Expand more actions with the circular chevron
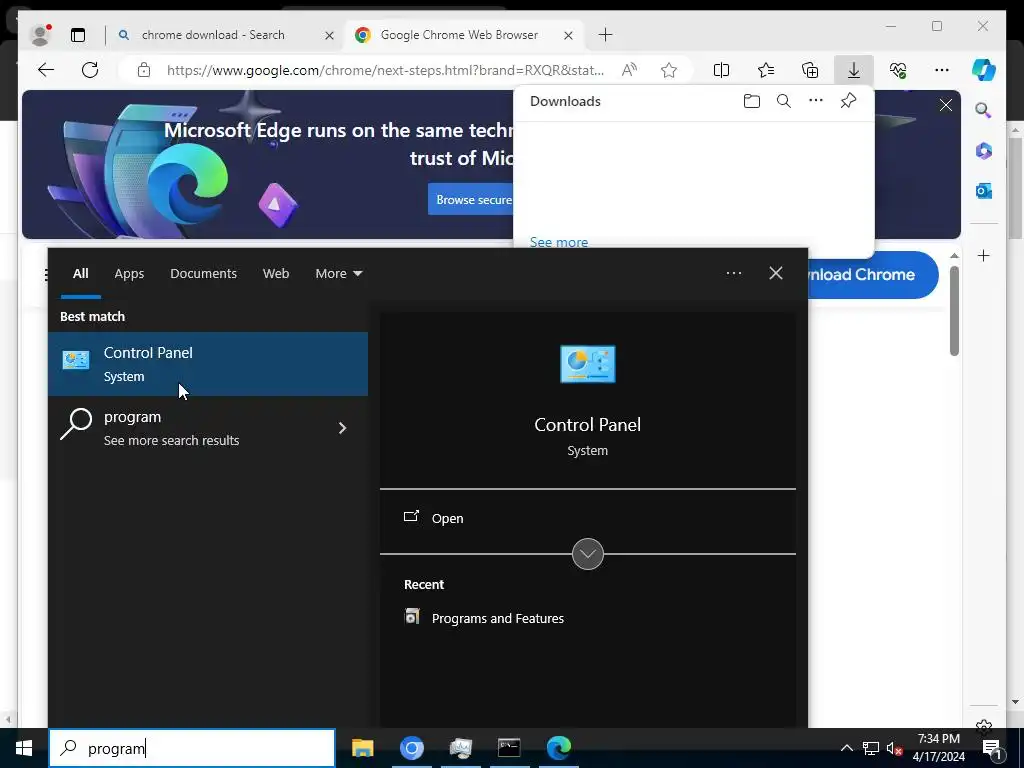Viewport: 1024px width, 768px height. point(588,554)
